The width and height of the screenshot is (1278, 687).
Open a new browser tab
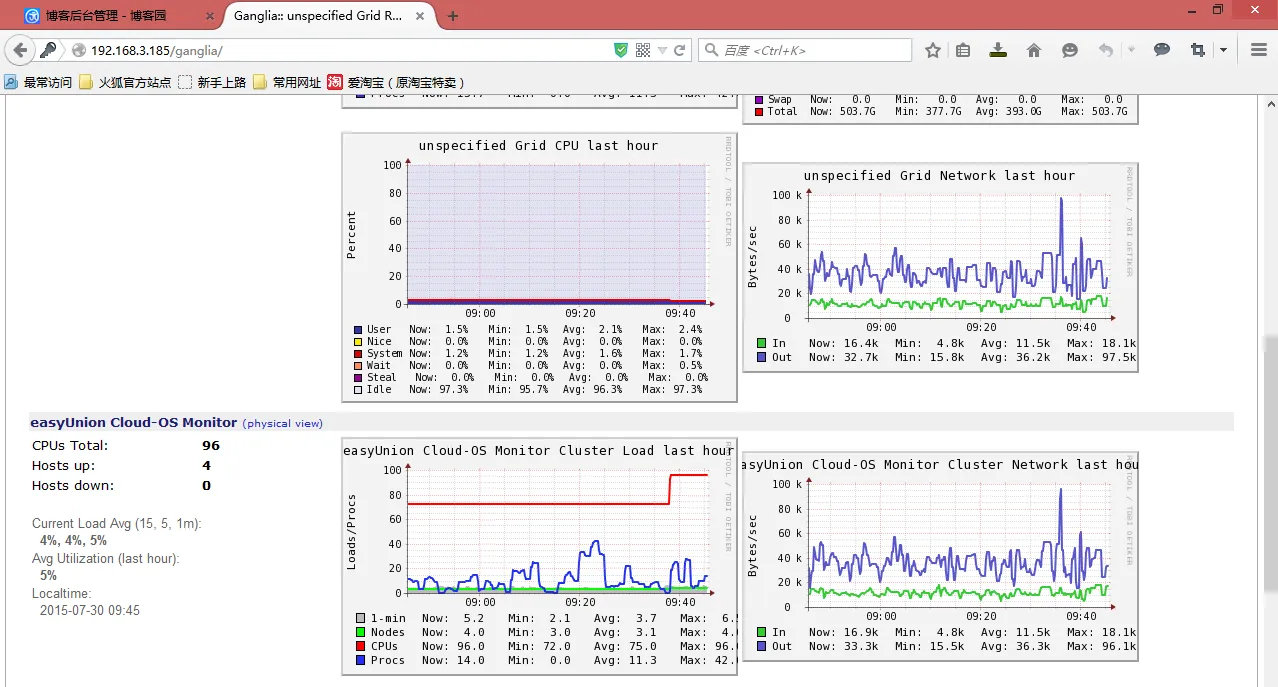tap(453, 16)
